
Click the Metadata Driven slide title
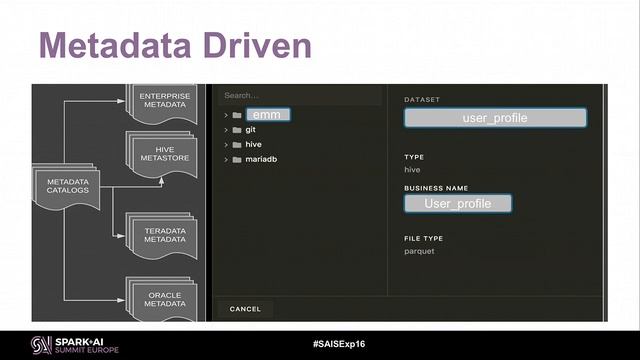pyautogui.click(x=176, y=45)
